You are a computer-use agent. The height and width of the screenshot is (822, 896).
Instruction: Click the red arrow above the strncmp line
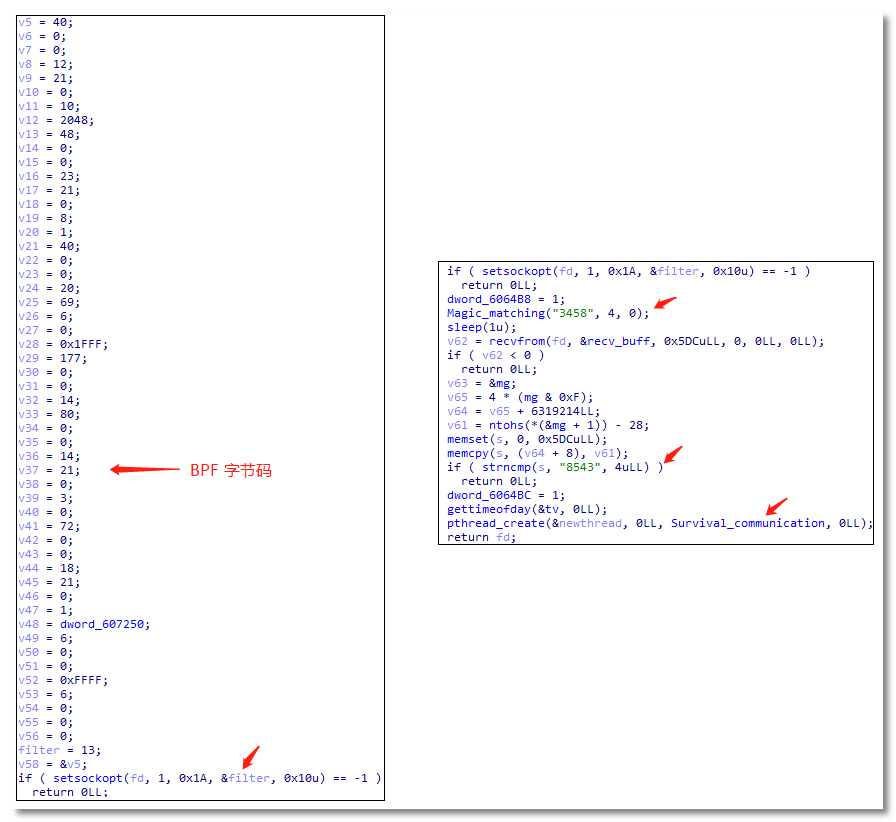coord(672,454)
